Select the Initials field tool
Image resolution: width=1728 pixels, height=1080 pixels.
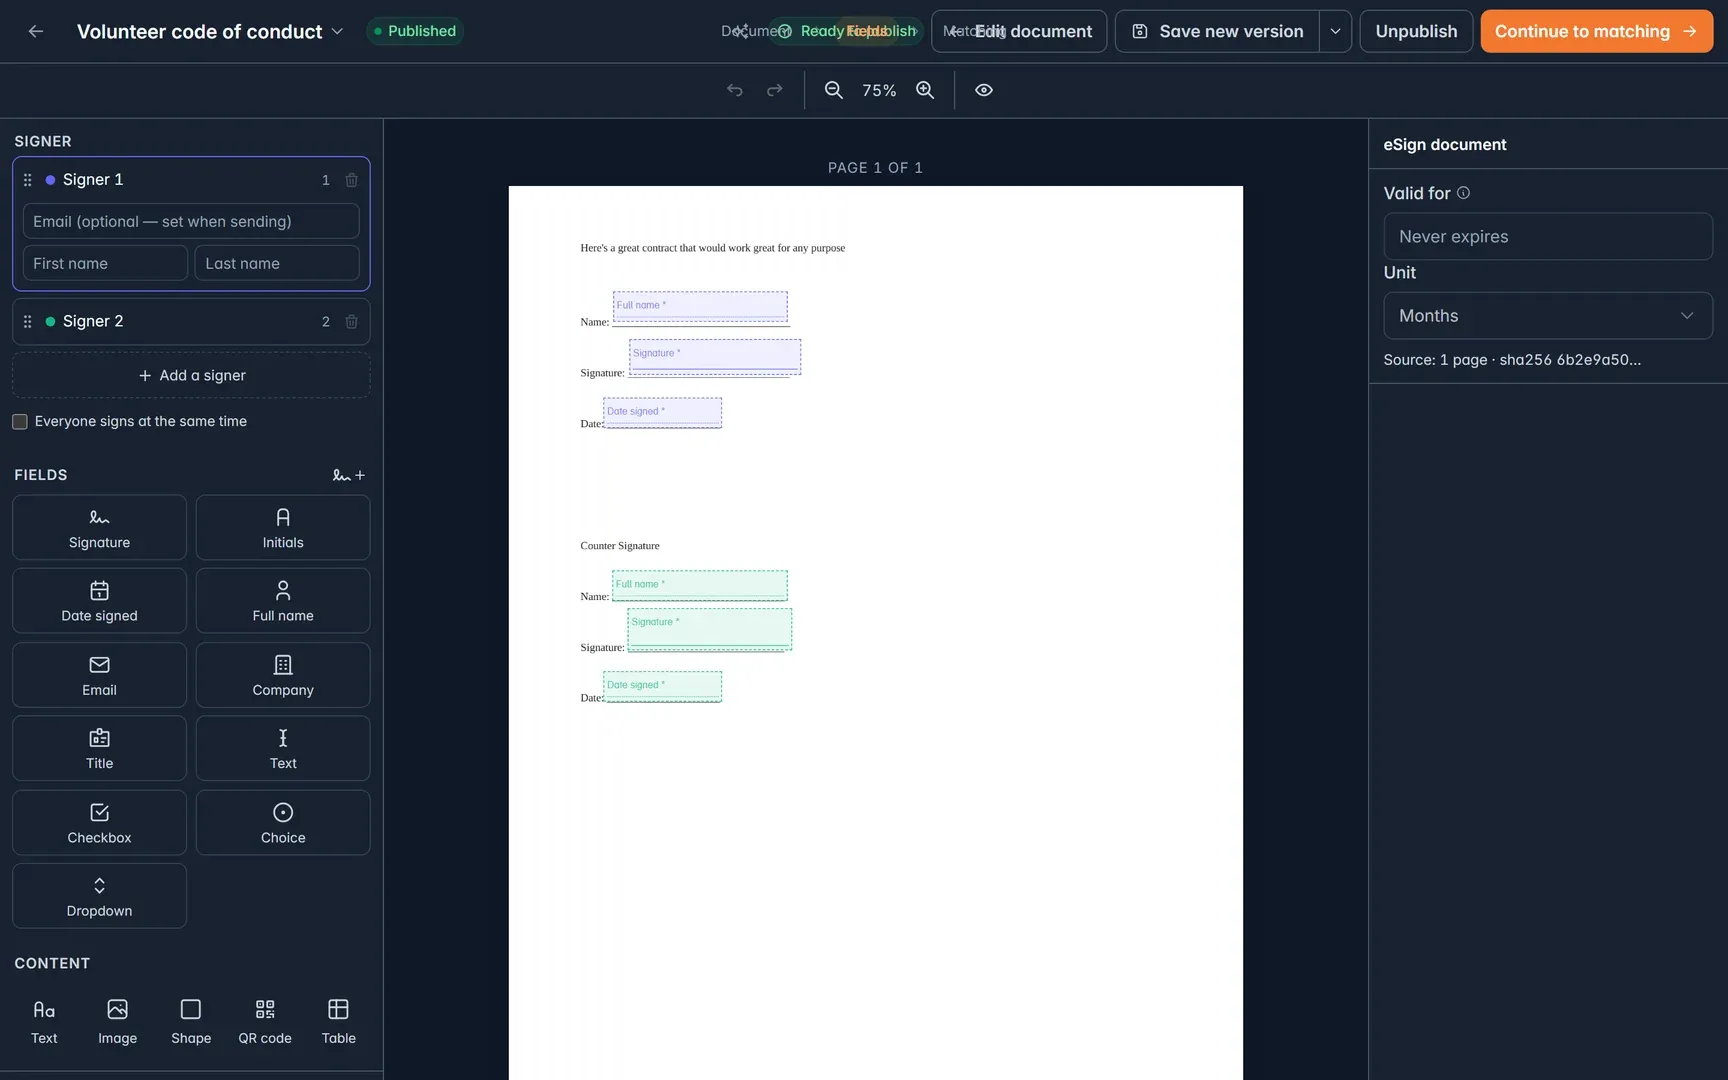(283, 527)
